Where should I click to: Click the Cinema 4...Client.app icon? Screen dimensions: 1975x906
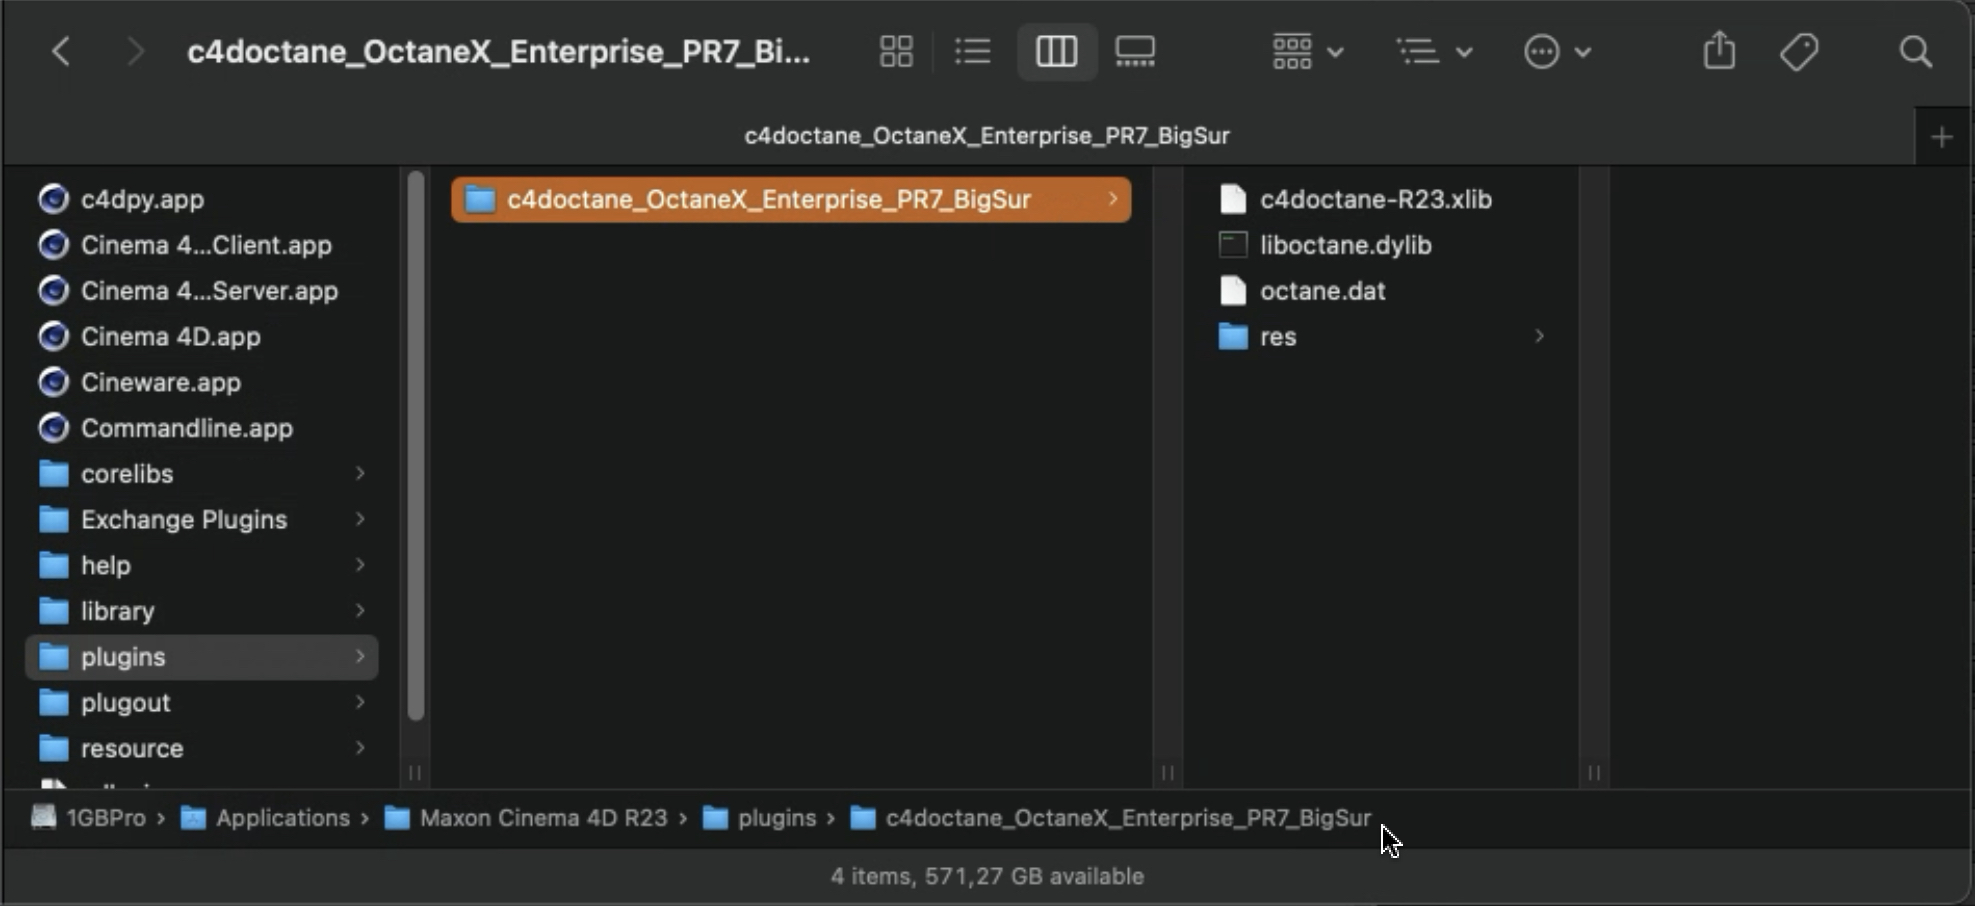click(53, 245)
